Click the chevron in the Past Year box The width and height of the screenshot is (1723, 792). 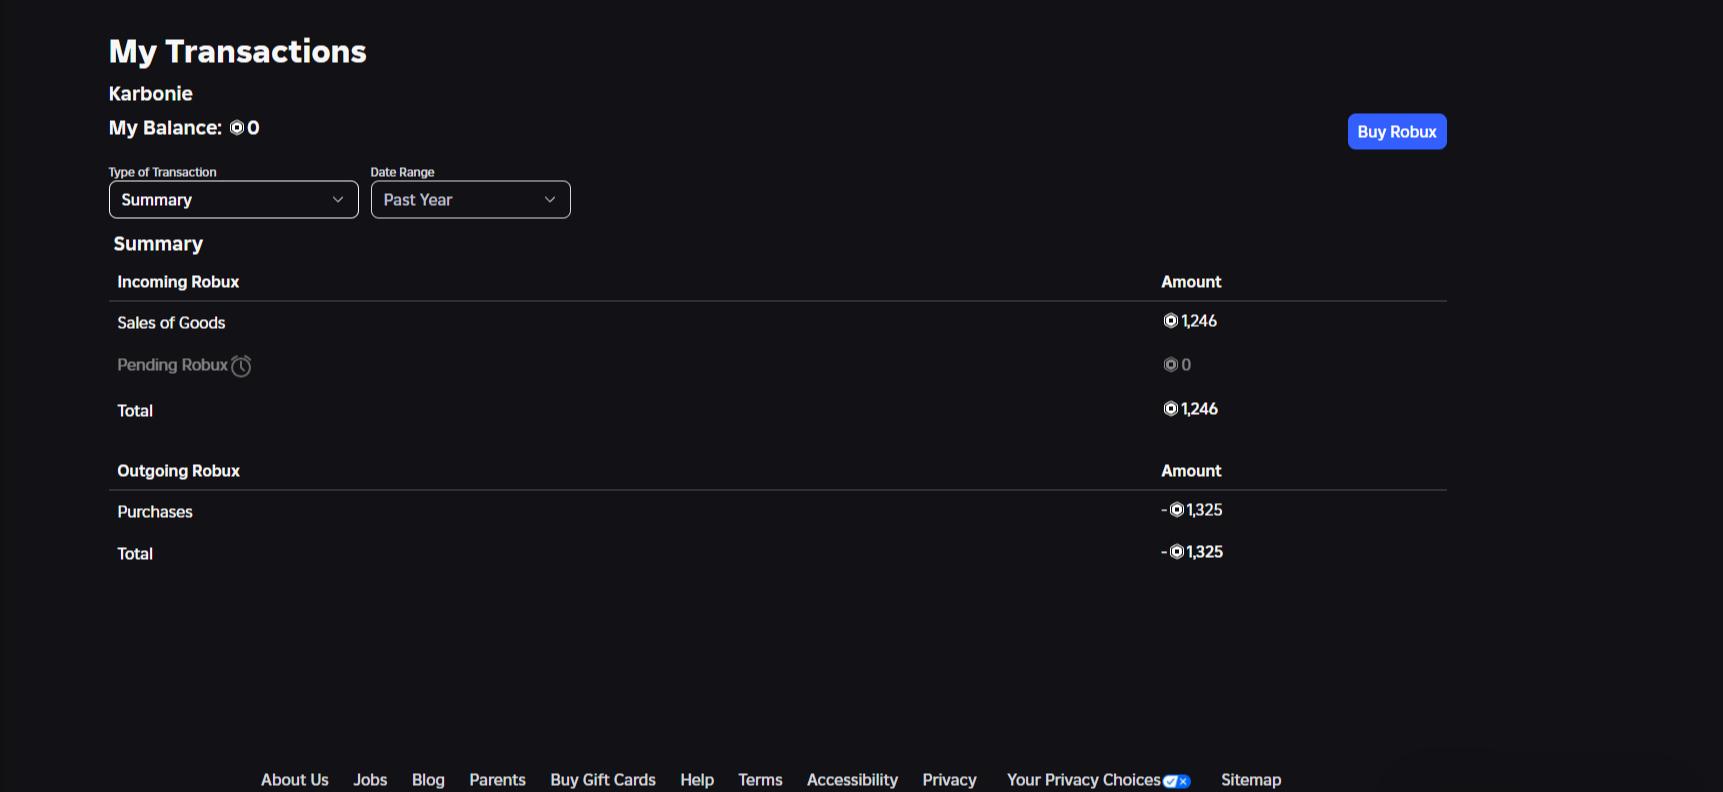point(549,200)
